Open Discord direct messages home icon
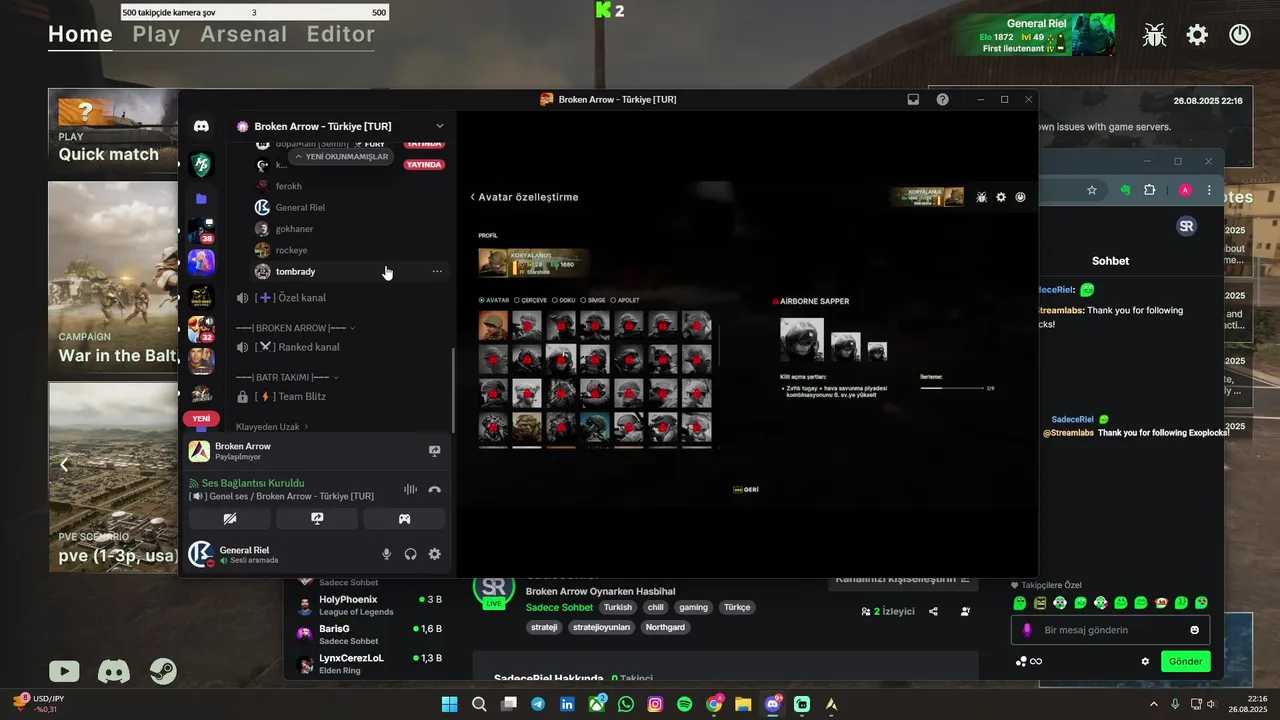Viewport: 1280px width, 720px height. 201,126
